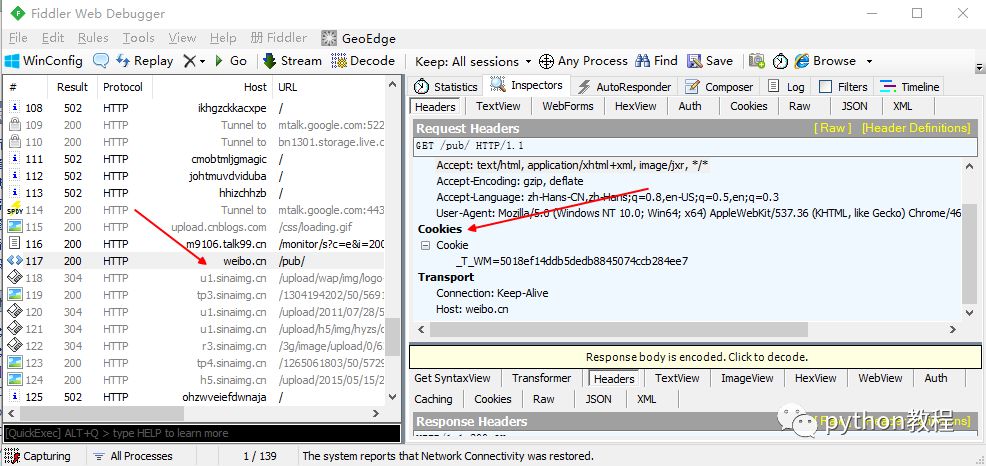Sort sessions by Host column header
Screen dimensions: 986x466
pyautogui.click(x=212, y=87)
